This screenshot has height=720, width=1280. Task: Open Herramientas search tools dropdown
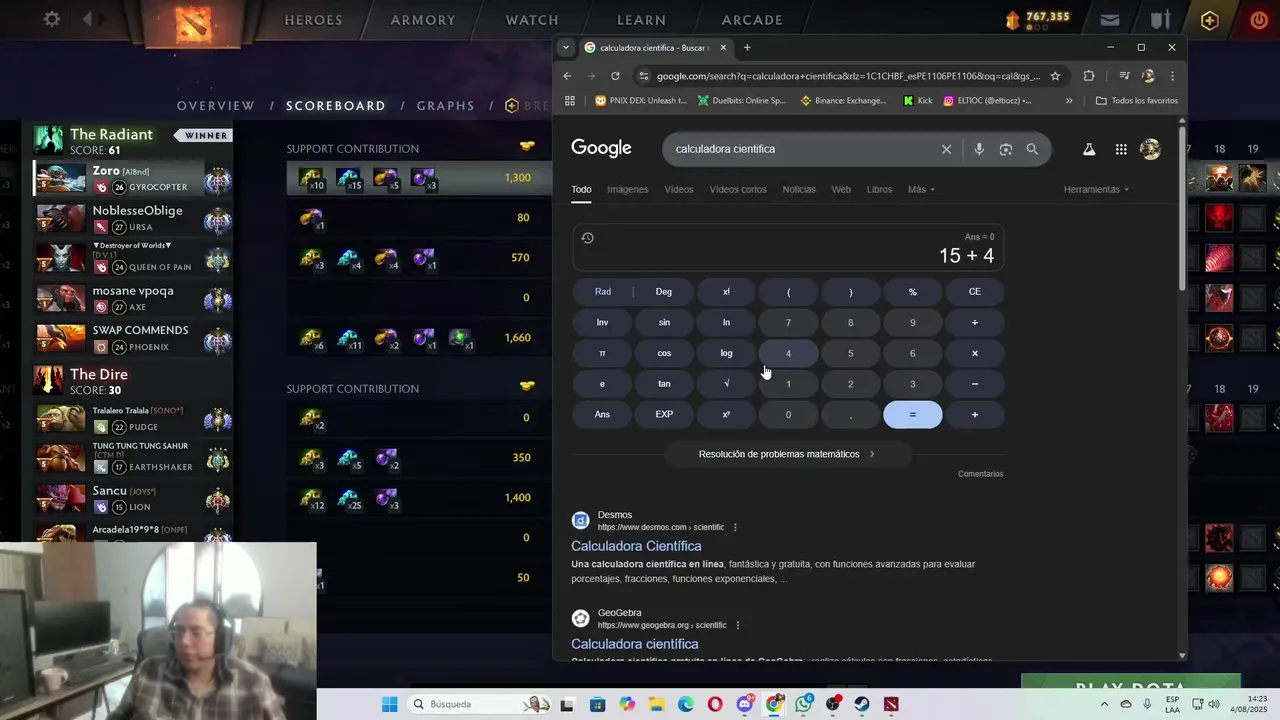point(1096,189)
